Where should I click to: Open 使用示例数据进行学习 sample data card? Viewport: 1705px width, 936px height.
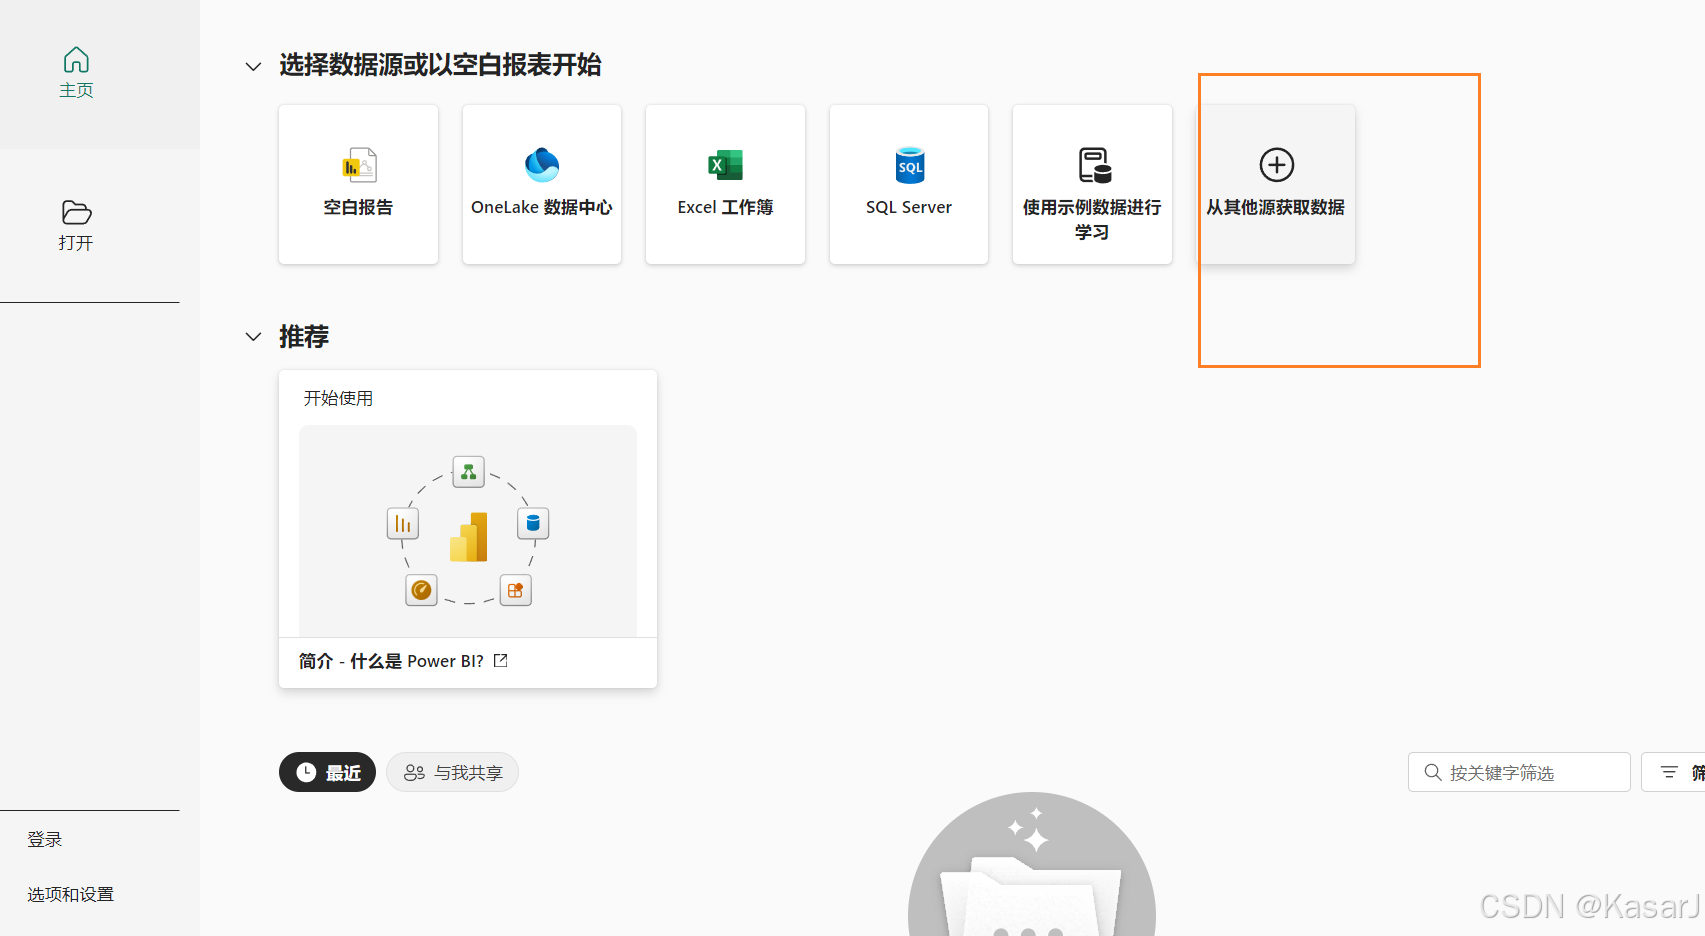point(1092,185)
